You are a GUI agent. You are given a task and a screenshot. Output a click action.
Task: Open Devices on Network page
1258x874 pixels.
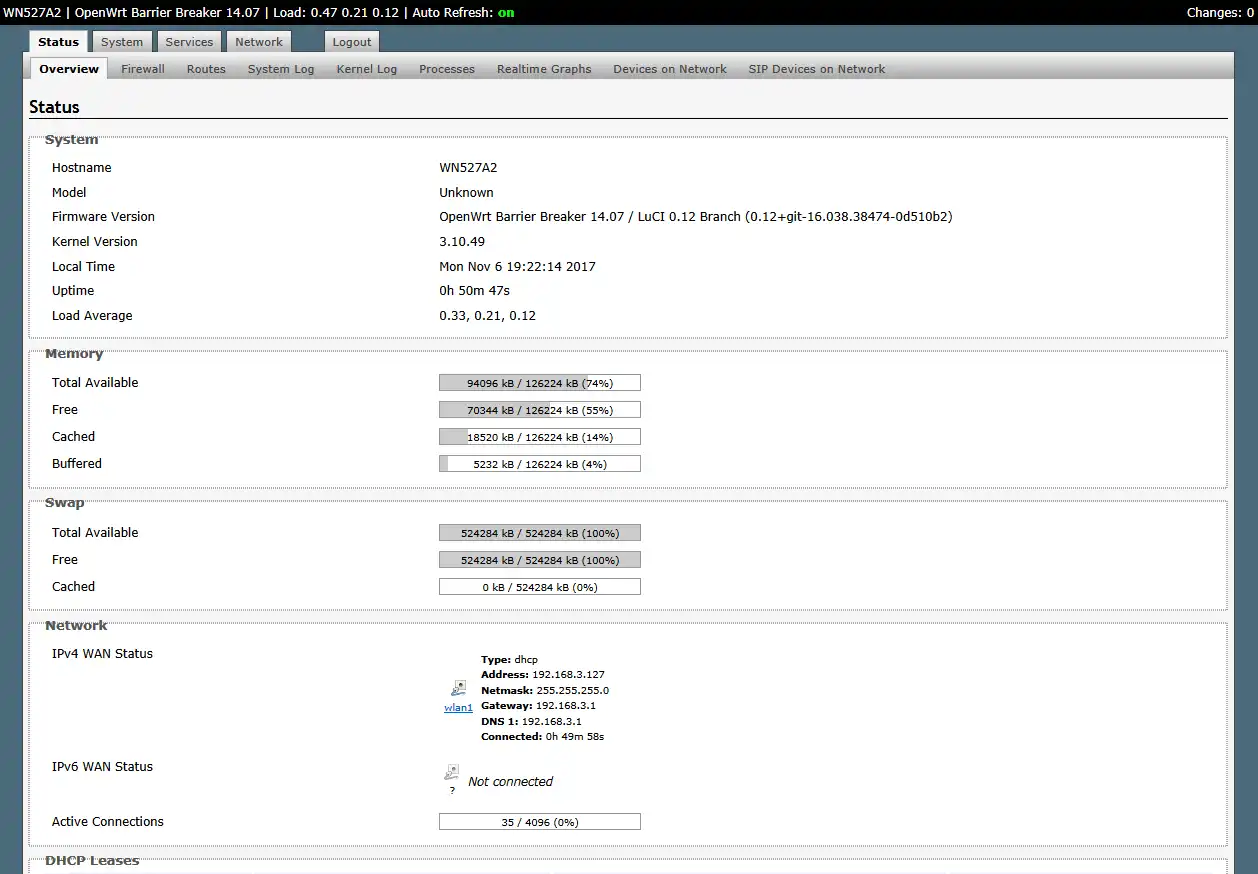(x=670, y=69)
